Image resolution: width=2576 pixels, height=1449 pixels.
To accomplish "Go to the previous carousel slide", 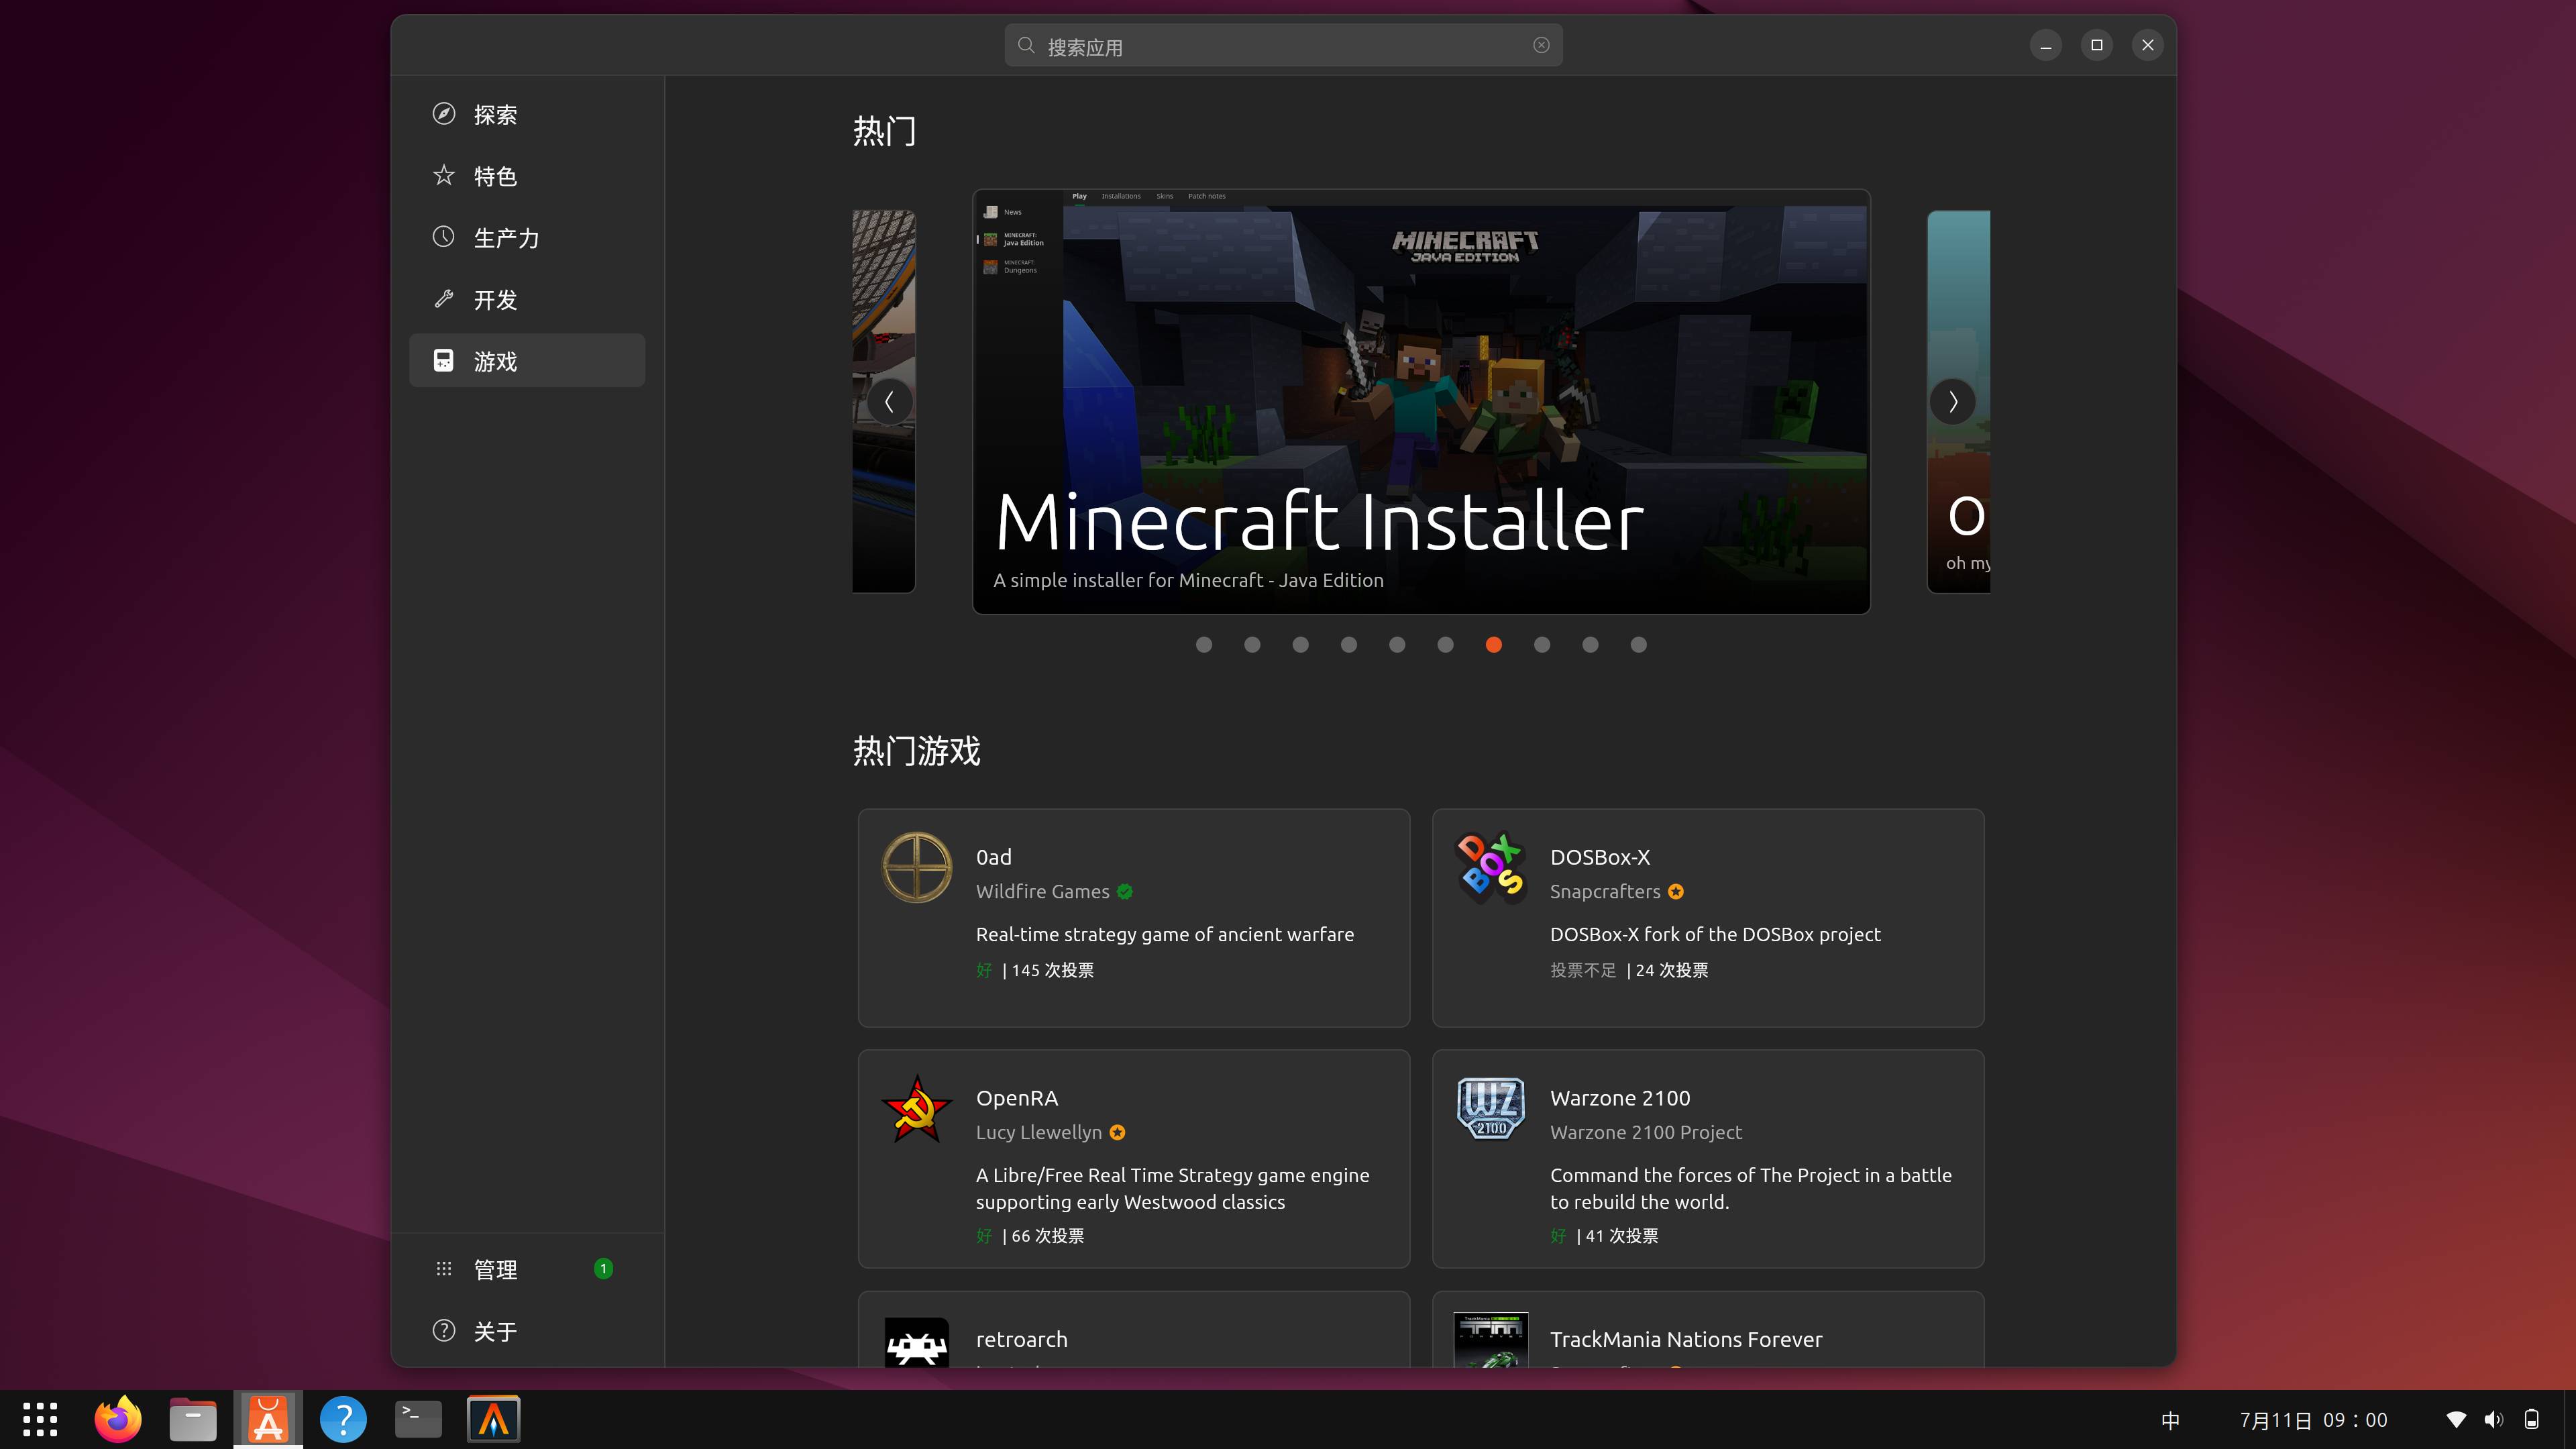I will coord(889,402).
